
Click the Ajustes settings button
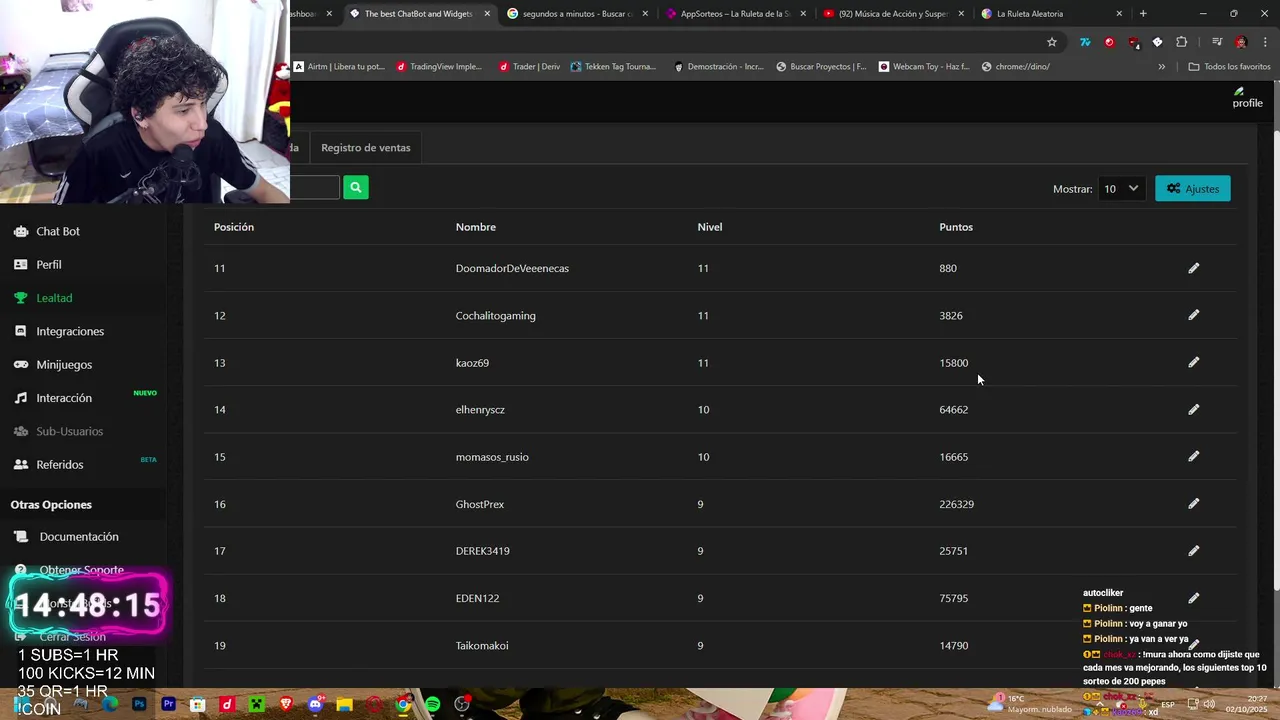(1192, 188)
